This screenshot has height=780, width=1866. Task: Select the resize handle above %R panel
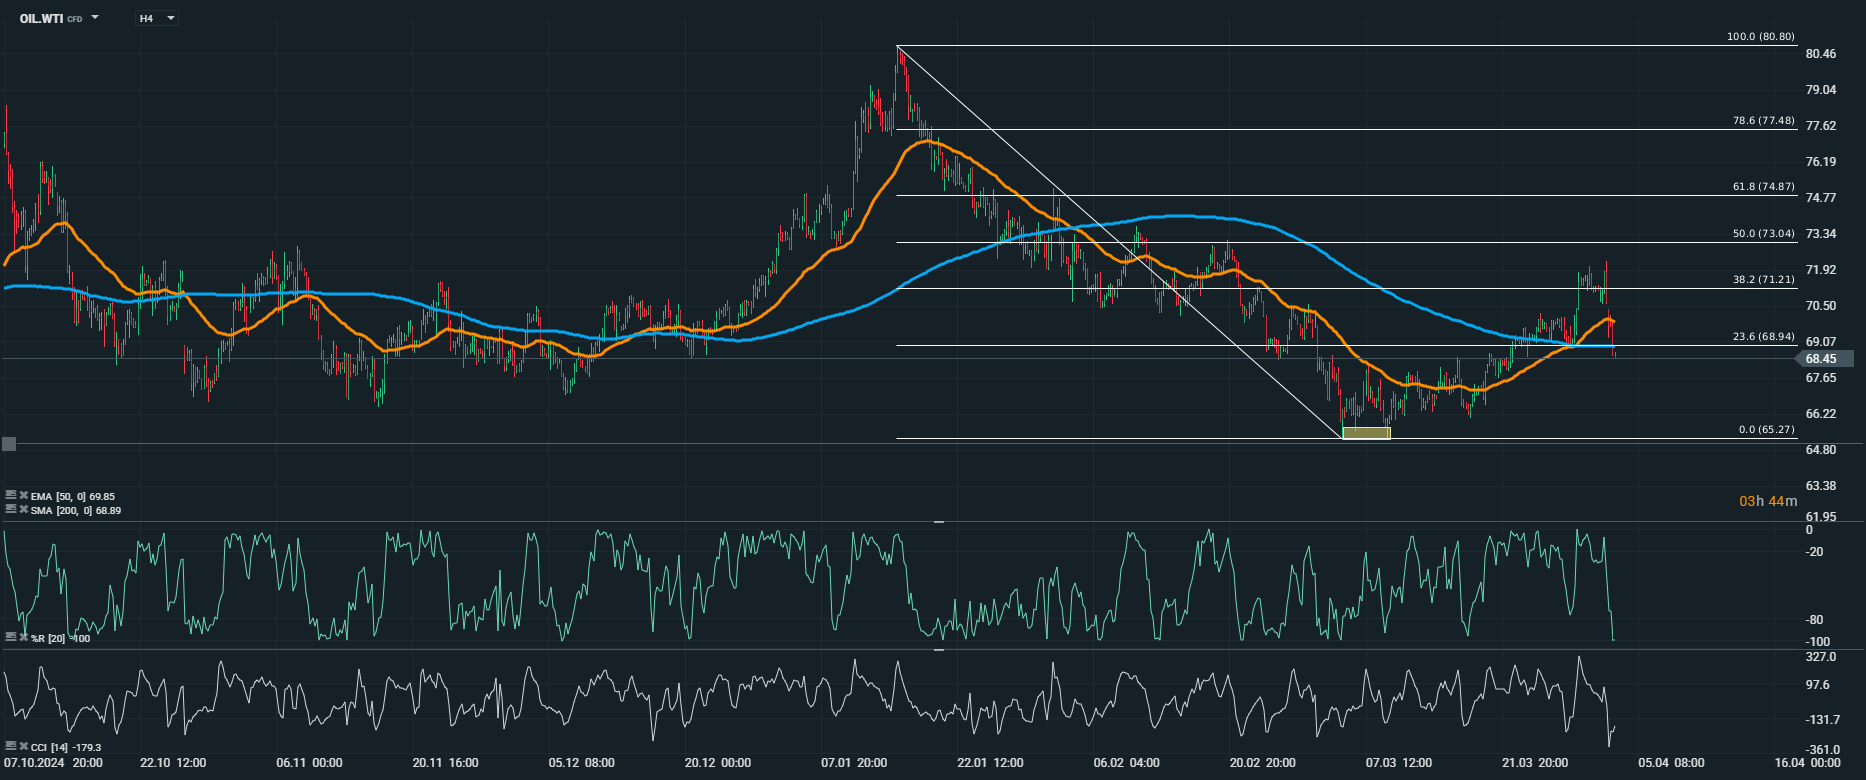[x=939, y=522]
